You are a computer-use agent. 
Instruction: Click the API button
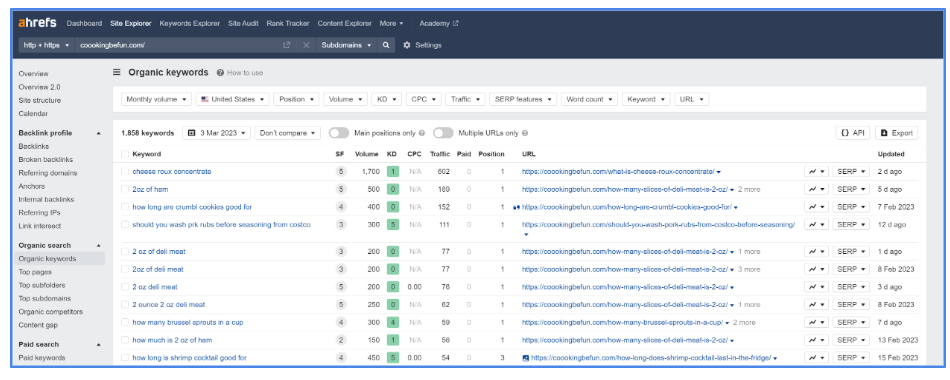[x=853, y=133]
